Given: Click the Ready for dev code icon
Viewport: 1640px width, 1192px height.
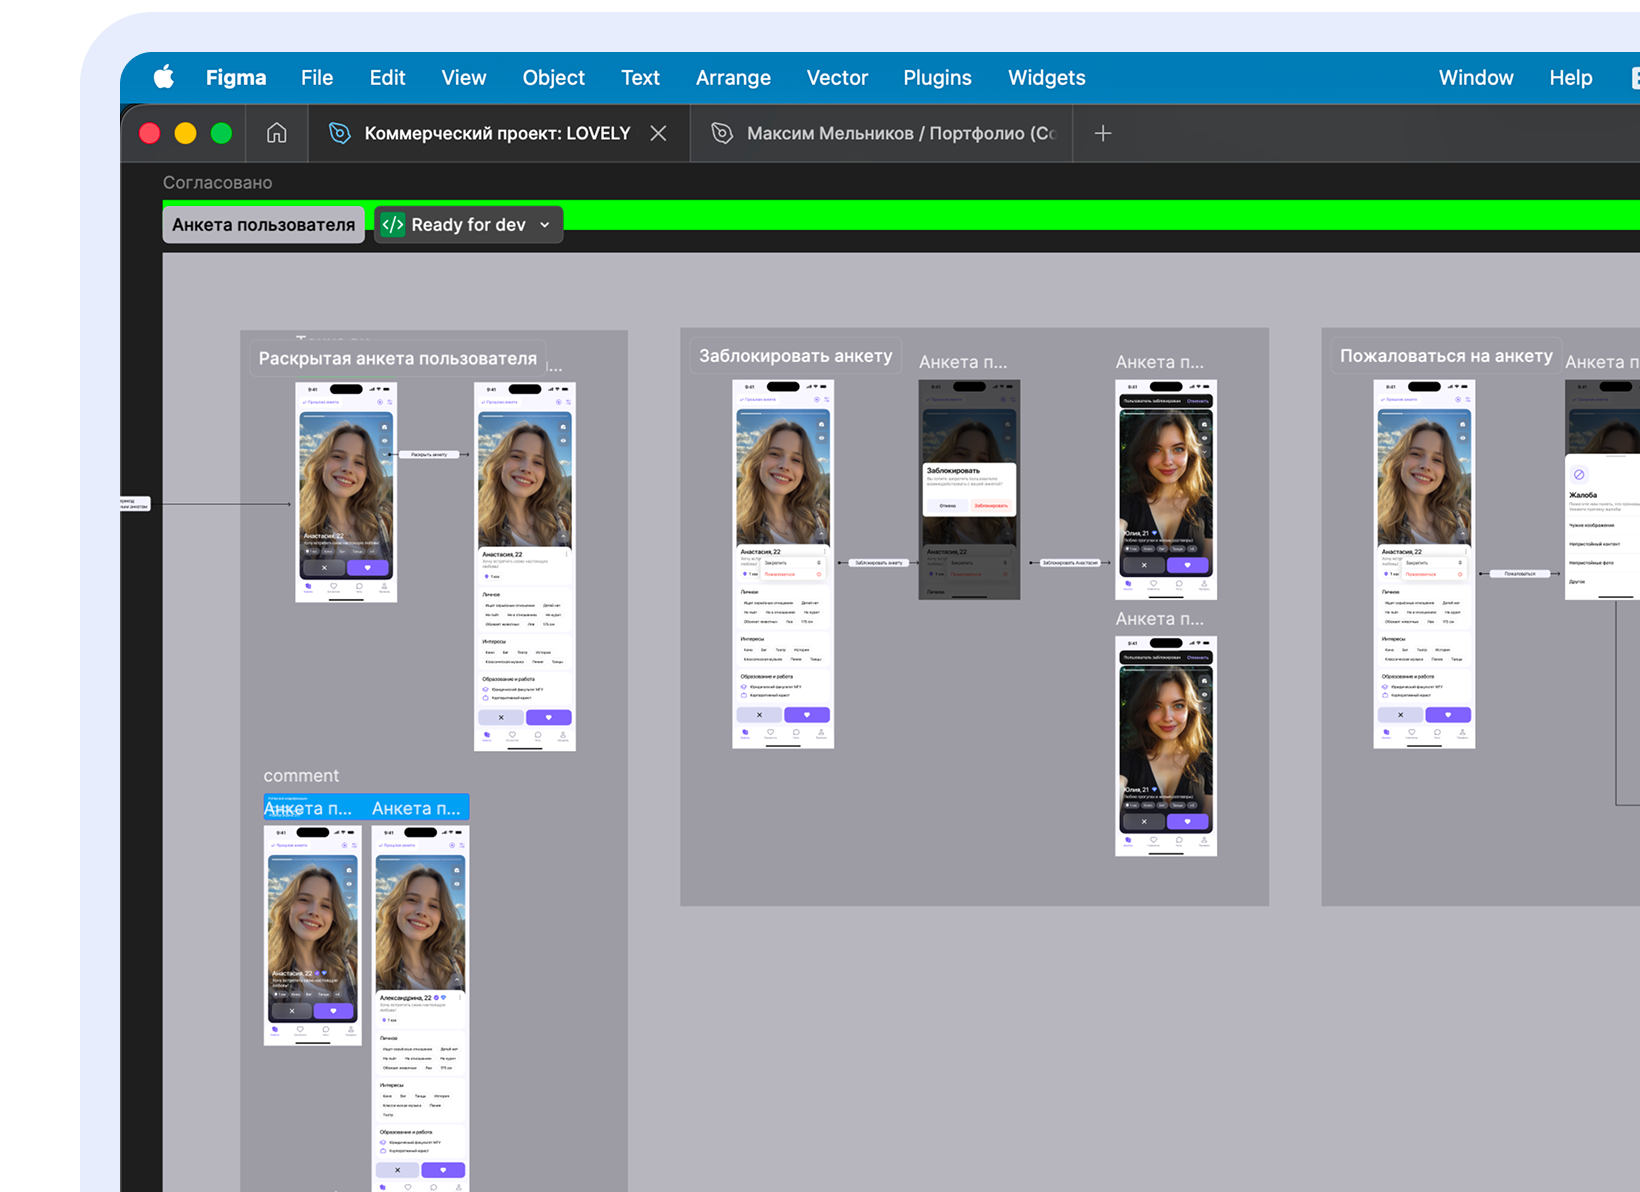Looking at the screenshot, I should pos(393,225).
